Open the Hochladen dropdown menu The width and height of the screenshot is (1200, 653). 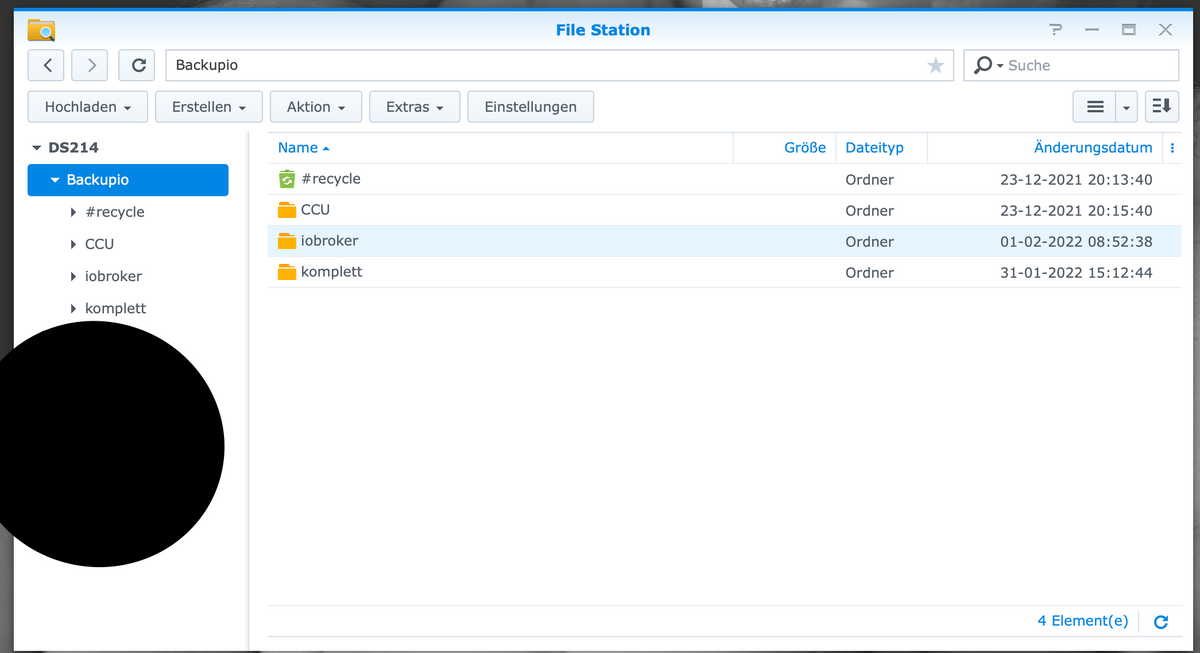tap(88, 107)
